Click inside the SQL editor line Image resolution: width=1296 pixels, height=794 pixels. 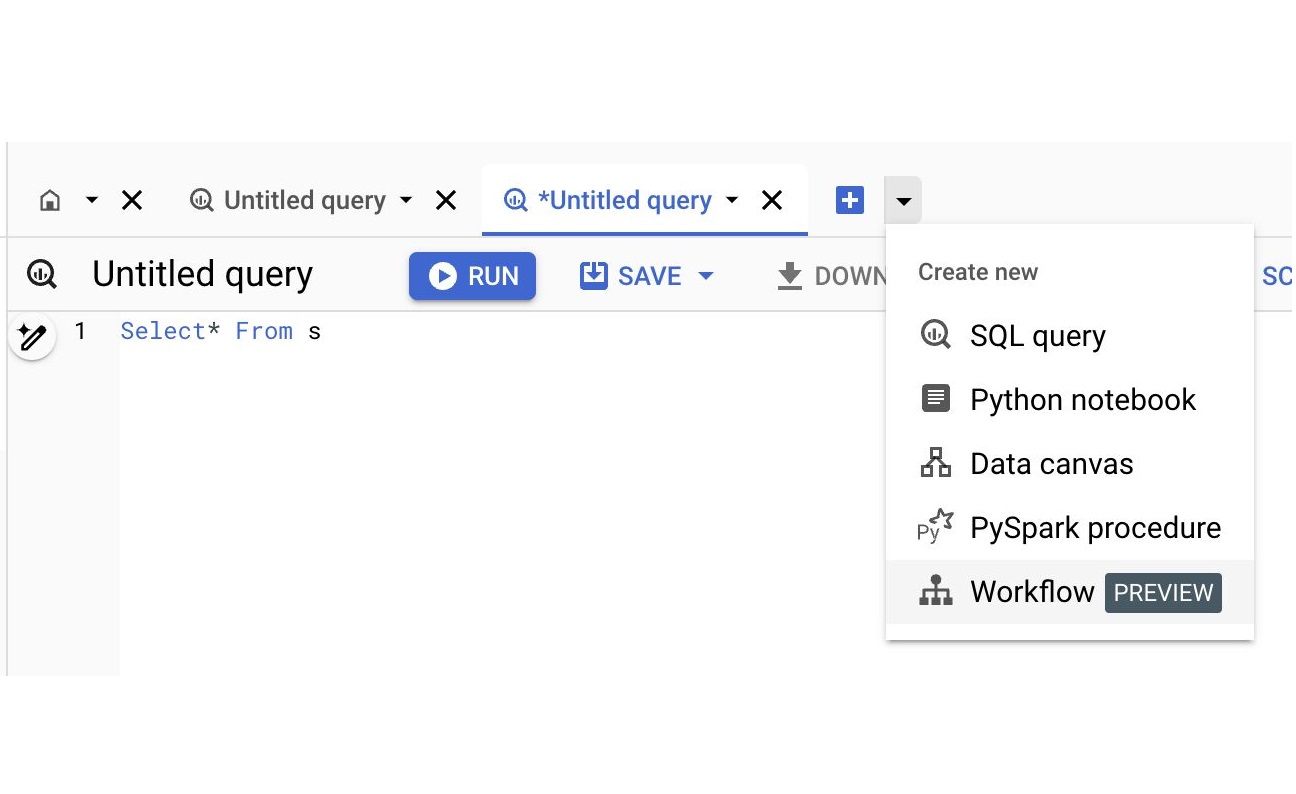pyautogui.click(x=220, y=331)
